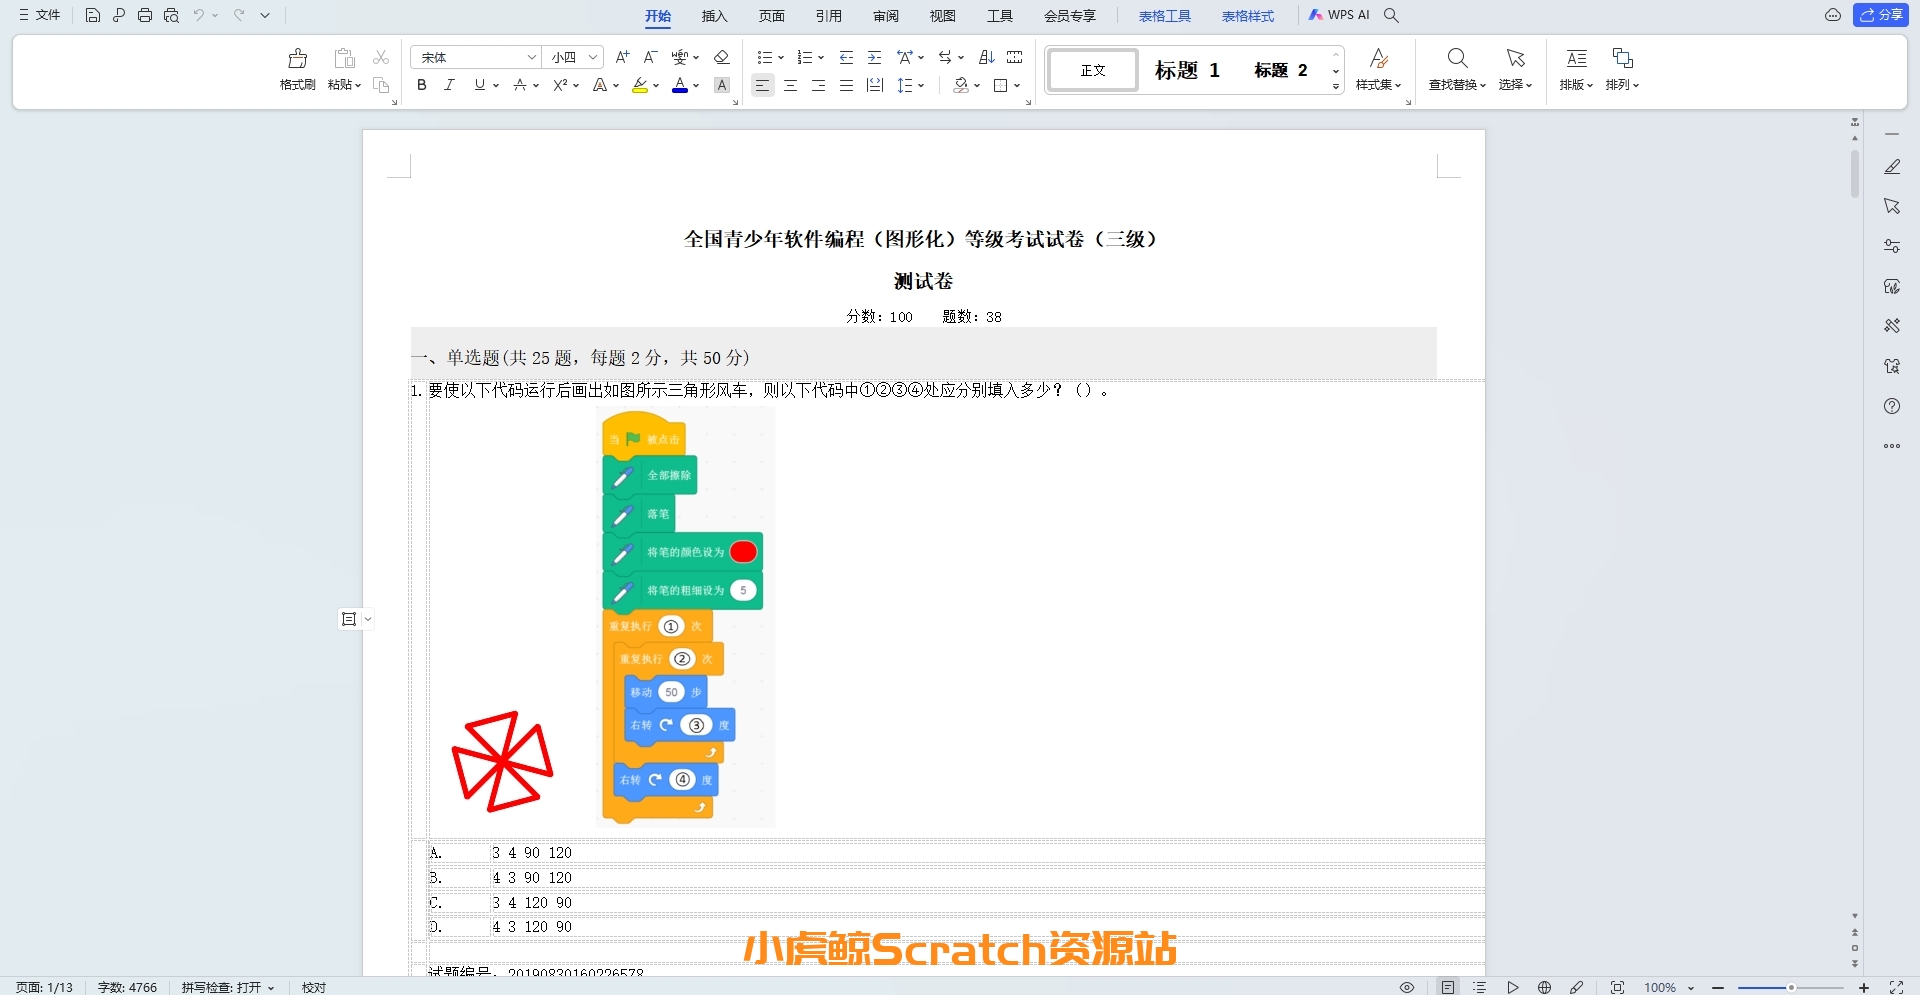Clear formatting with the eraser icon
The height and width of the screenshot is (995, 1920).
(x=722, y=57)
